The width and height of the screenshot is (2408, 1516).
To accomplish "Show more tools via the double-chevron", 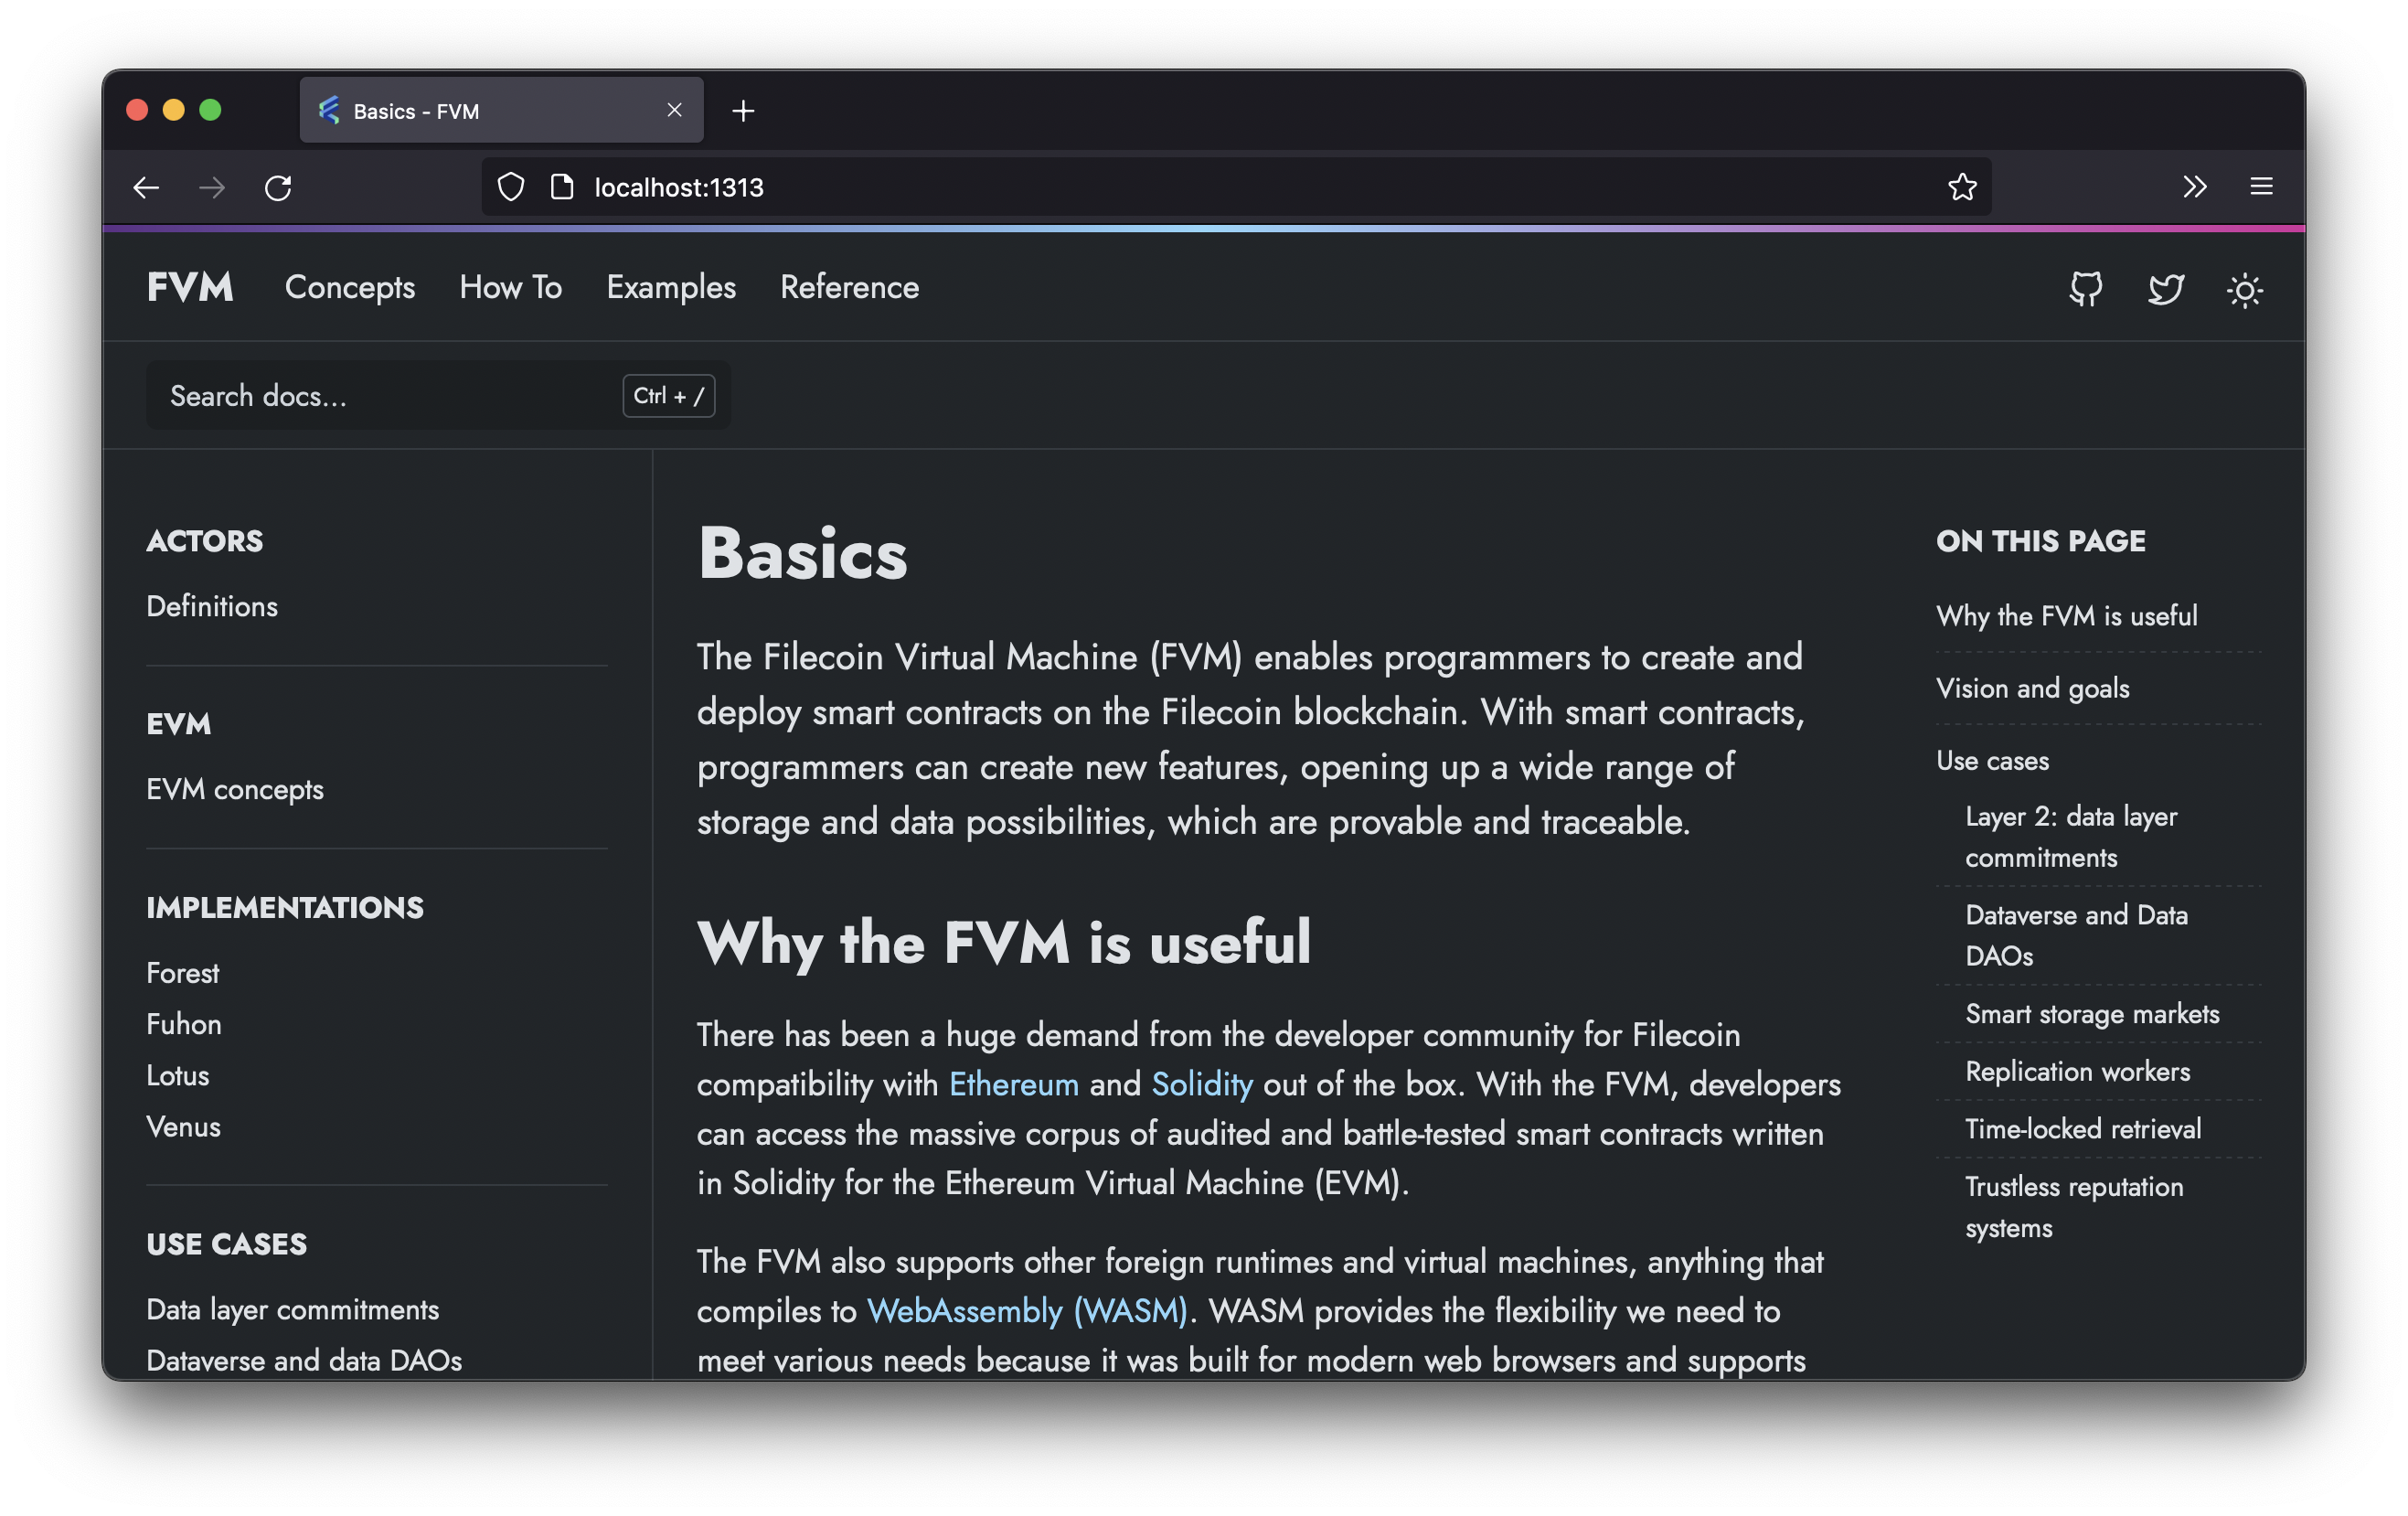I will (2194, 187).
